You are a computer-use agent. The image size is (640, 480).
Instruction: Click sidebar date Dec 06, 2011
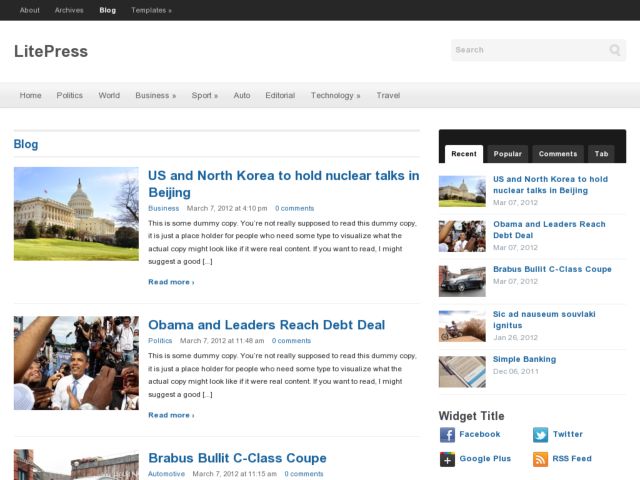tap(516, 371)
